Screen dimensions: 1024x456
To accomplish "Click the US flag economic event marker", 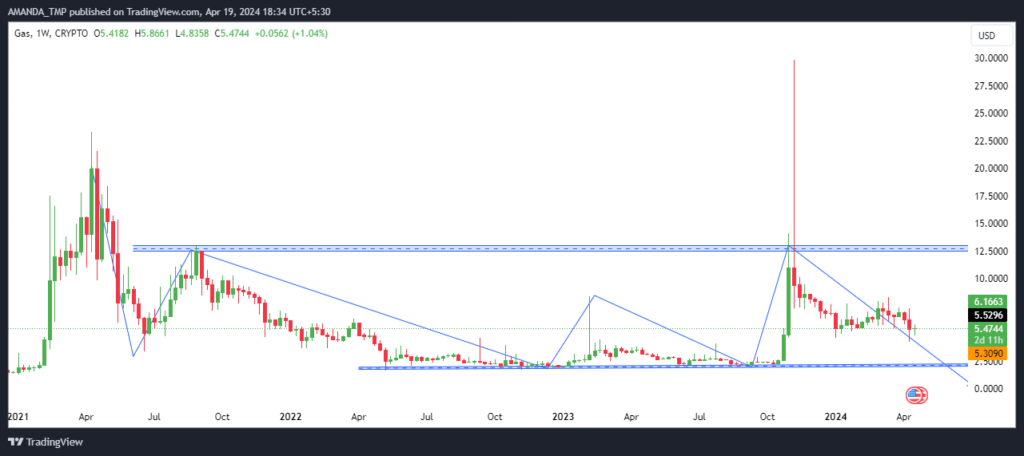I will (x=916, y=395).
